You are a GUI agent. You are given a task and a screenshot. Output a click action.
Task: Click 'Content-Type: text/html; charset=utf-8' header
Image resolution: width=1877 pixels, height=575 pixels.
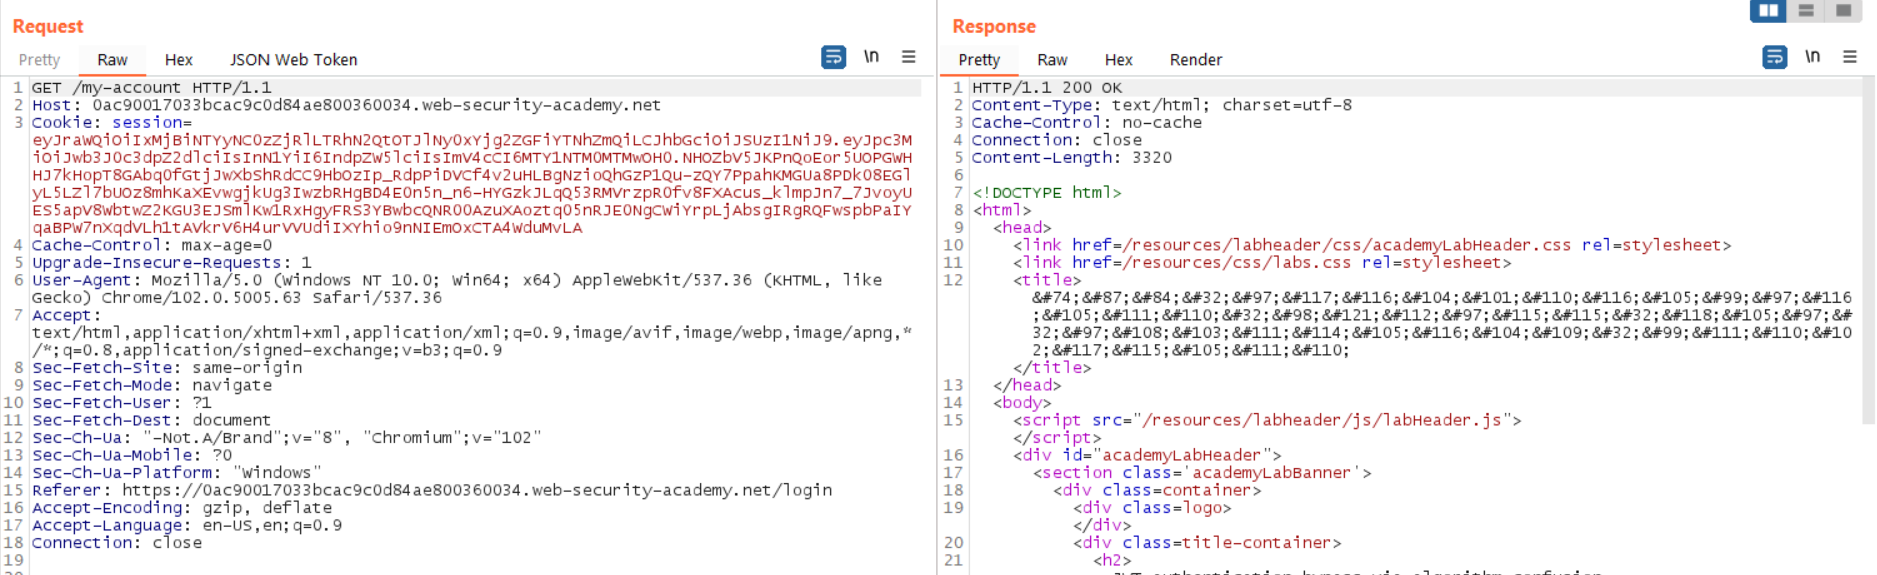coord(1162,105)
